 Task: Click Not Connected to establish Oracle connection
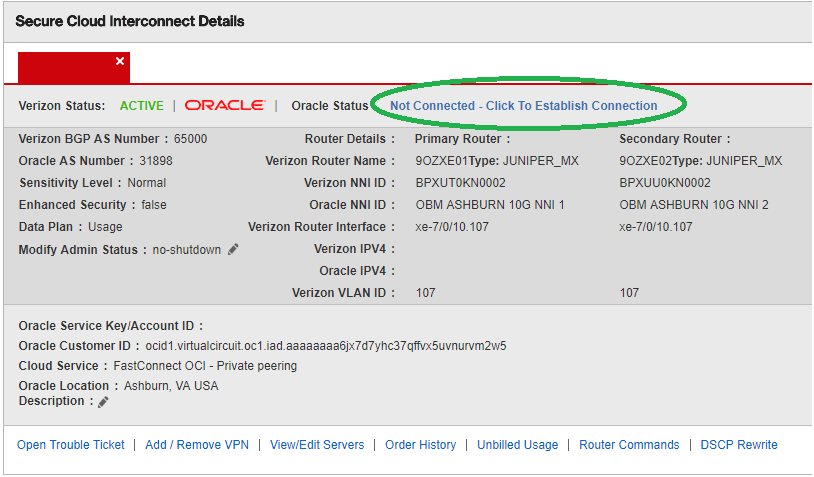[523, 105]
